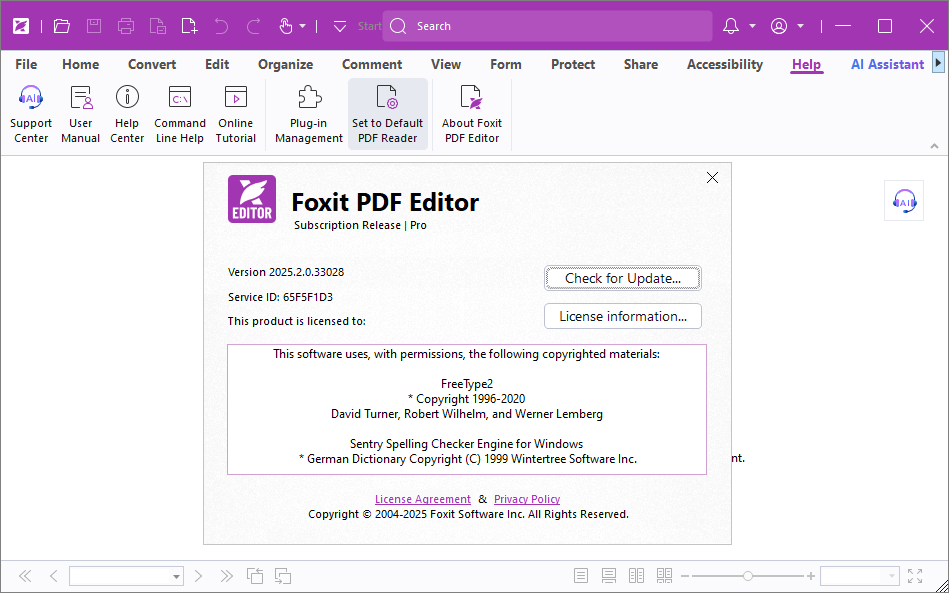The width and height of the screenshot is (949, 593).
Task: Open the AI Assistant tab
Action: click(887, 64)
